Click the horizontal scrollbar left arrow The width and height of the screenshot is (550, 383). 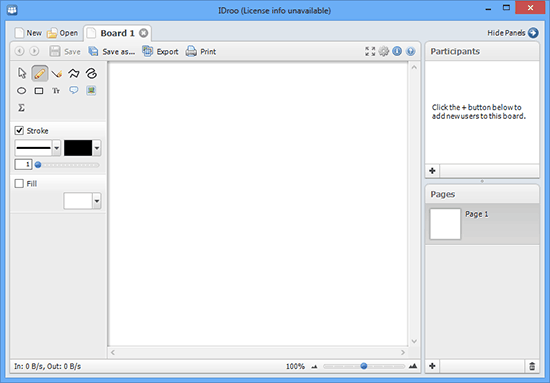tap(113, 352)
